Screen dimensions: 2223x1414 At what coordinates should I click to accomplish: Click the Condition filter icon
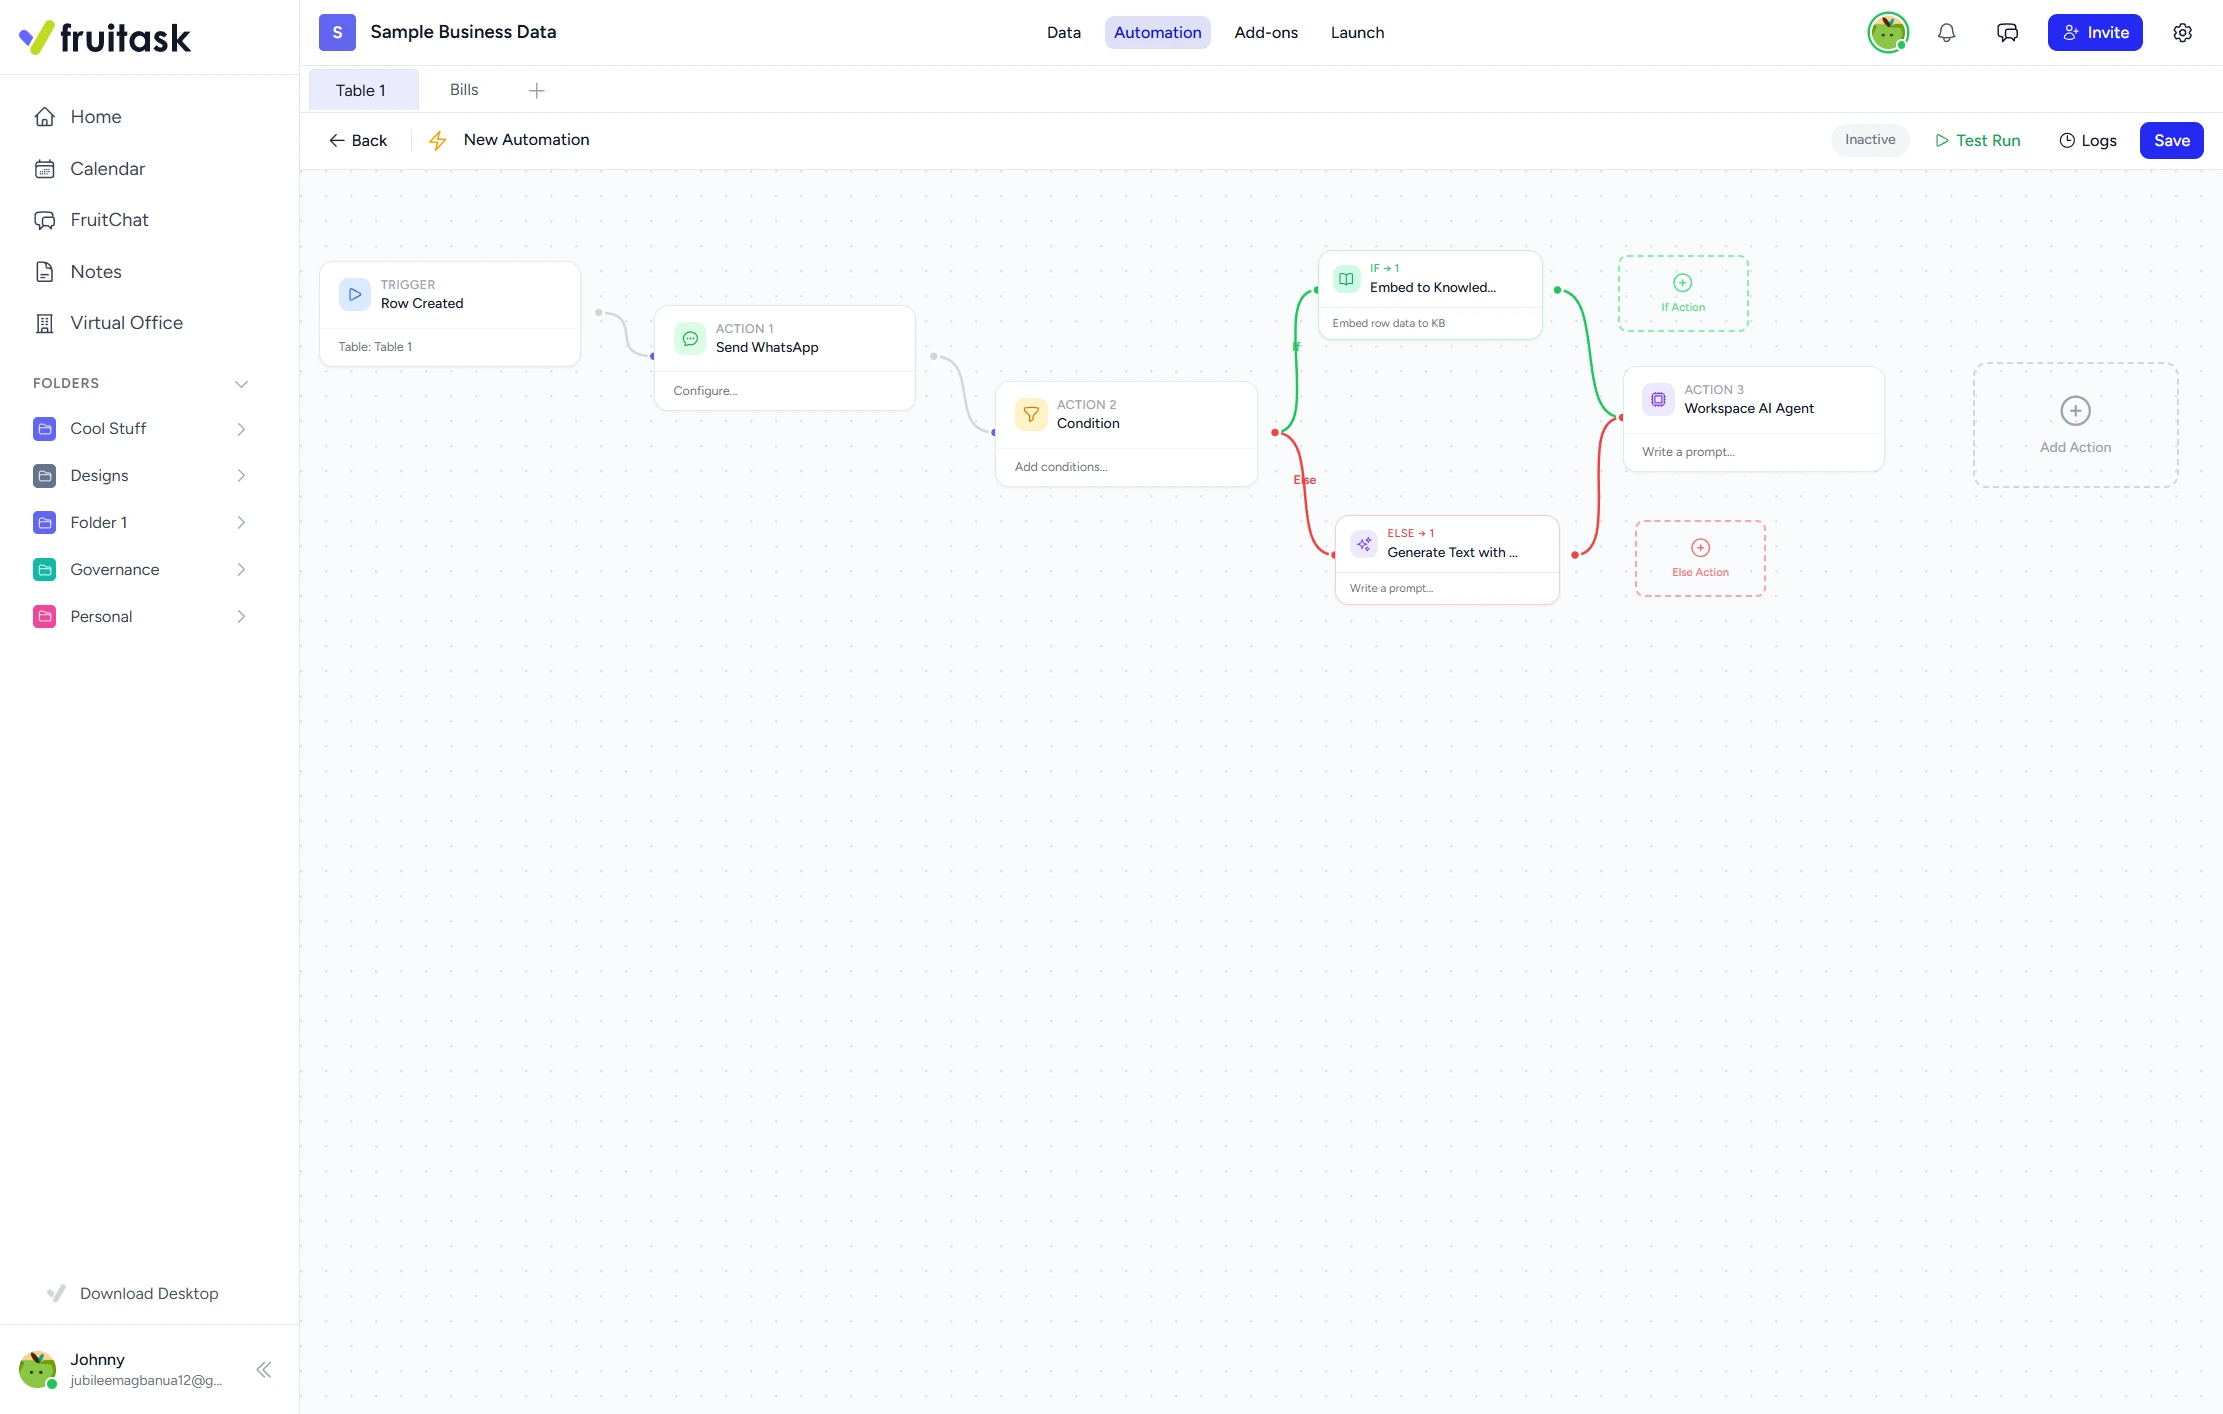tap(1031, 414)
